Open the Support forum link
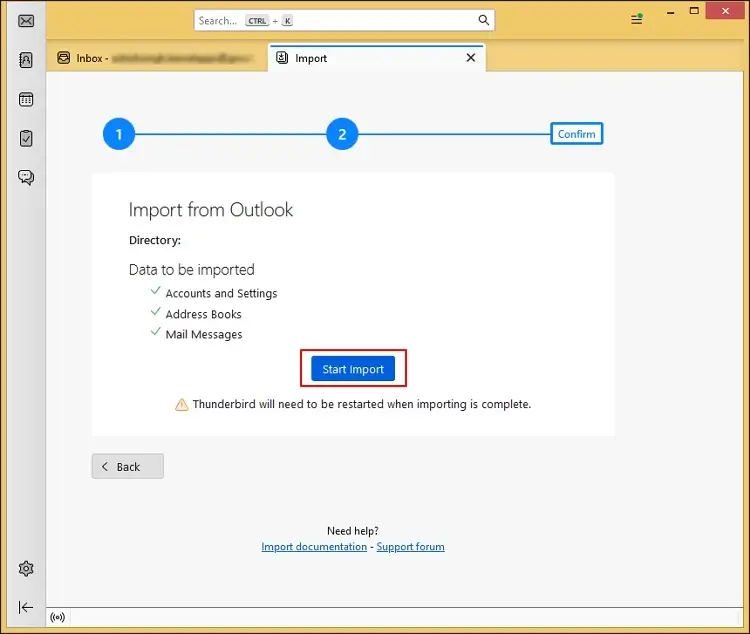This screenshot has height=634, width=750. click(x=410, y=546)
